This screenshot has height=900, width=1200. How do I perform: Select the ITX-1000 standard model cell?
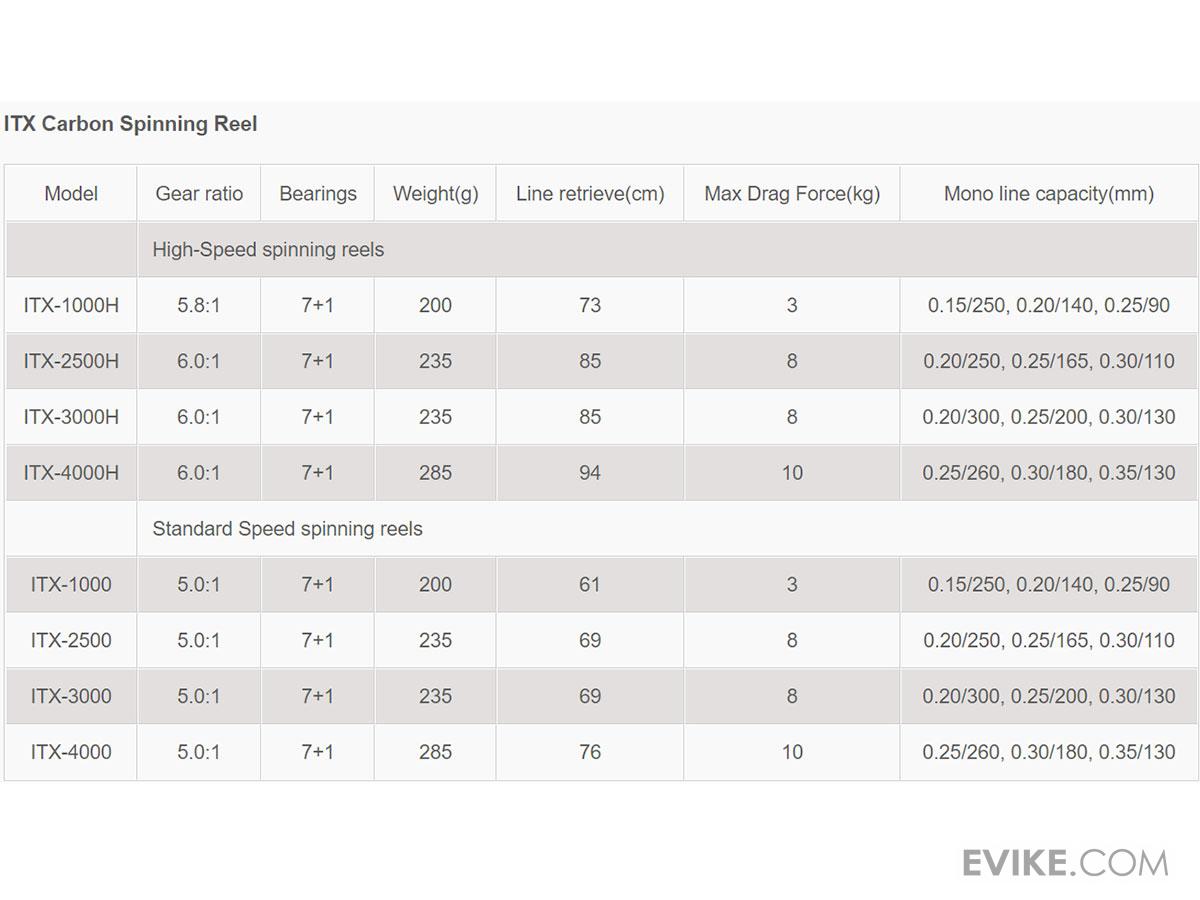point(71,585)
